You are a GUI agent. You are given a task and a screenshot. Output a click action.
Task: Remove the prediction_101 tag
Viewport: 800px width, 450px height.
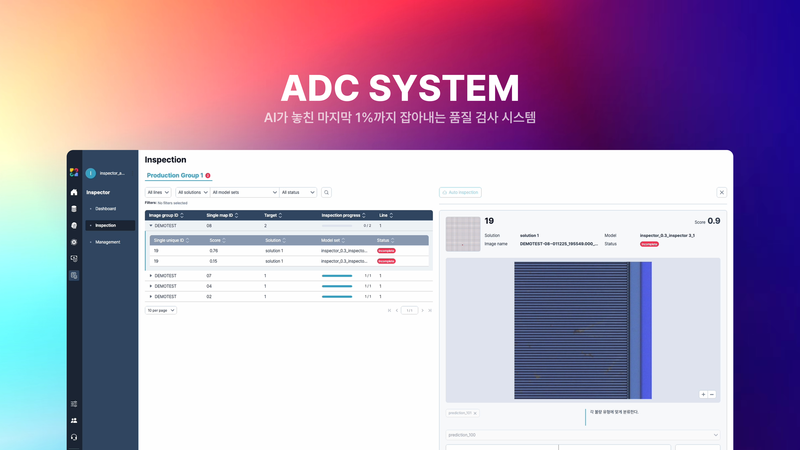coord(475,412)
